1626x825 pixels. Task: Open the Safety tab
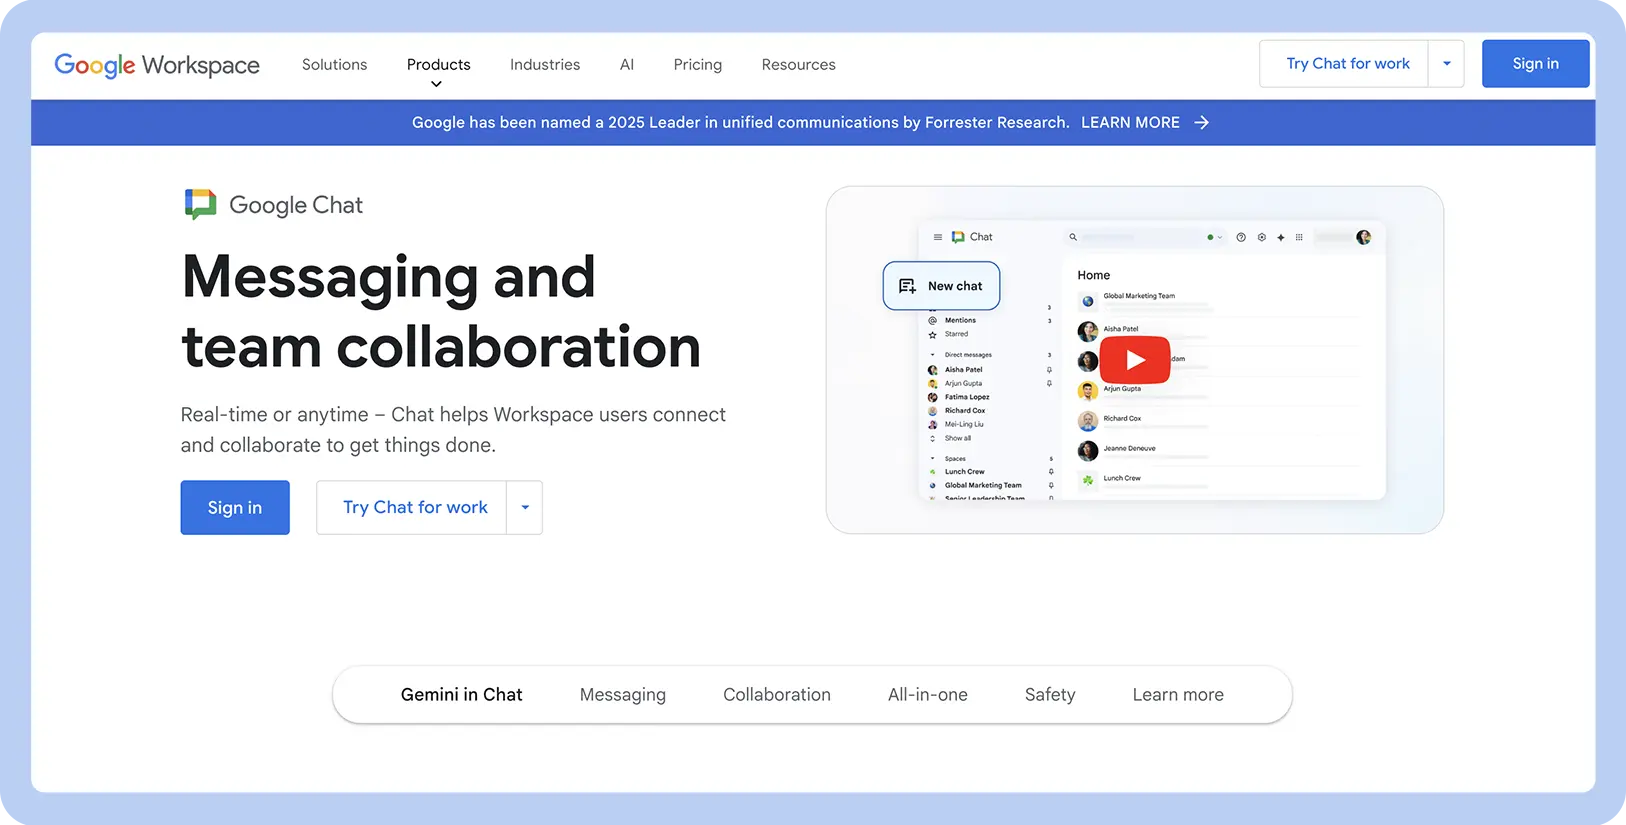click(1050, 694)
